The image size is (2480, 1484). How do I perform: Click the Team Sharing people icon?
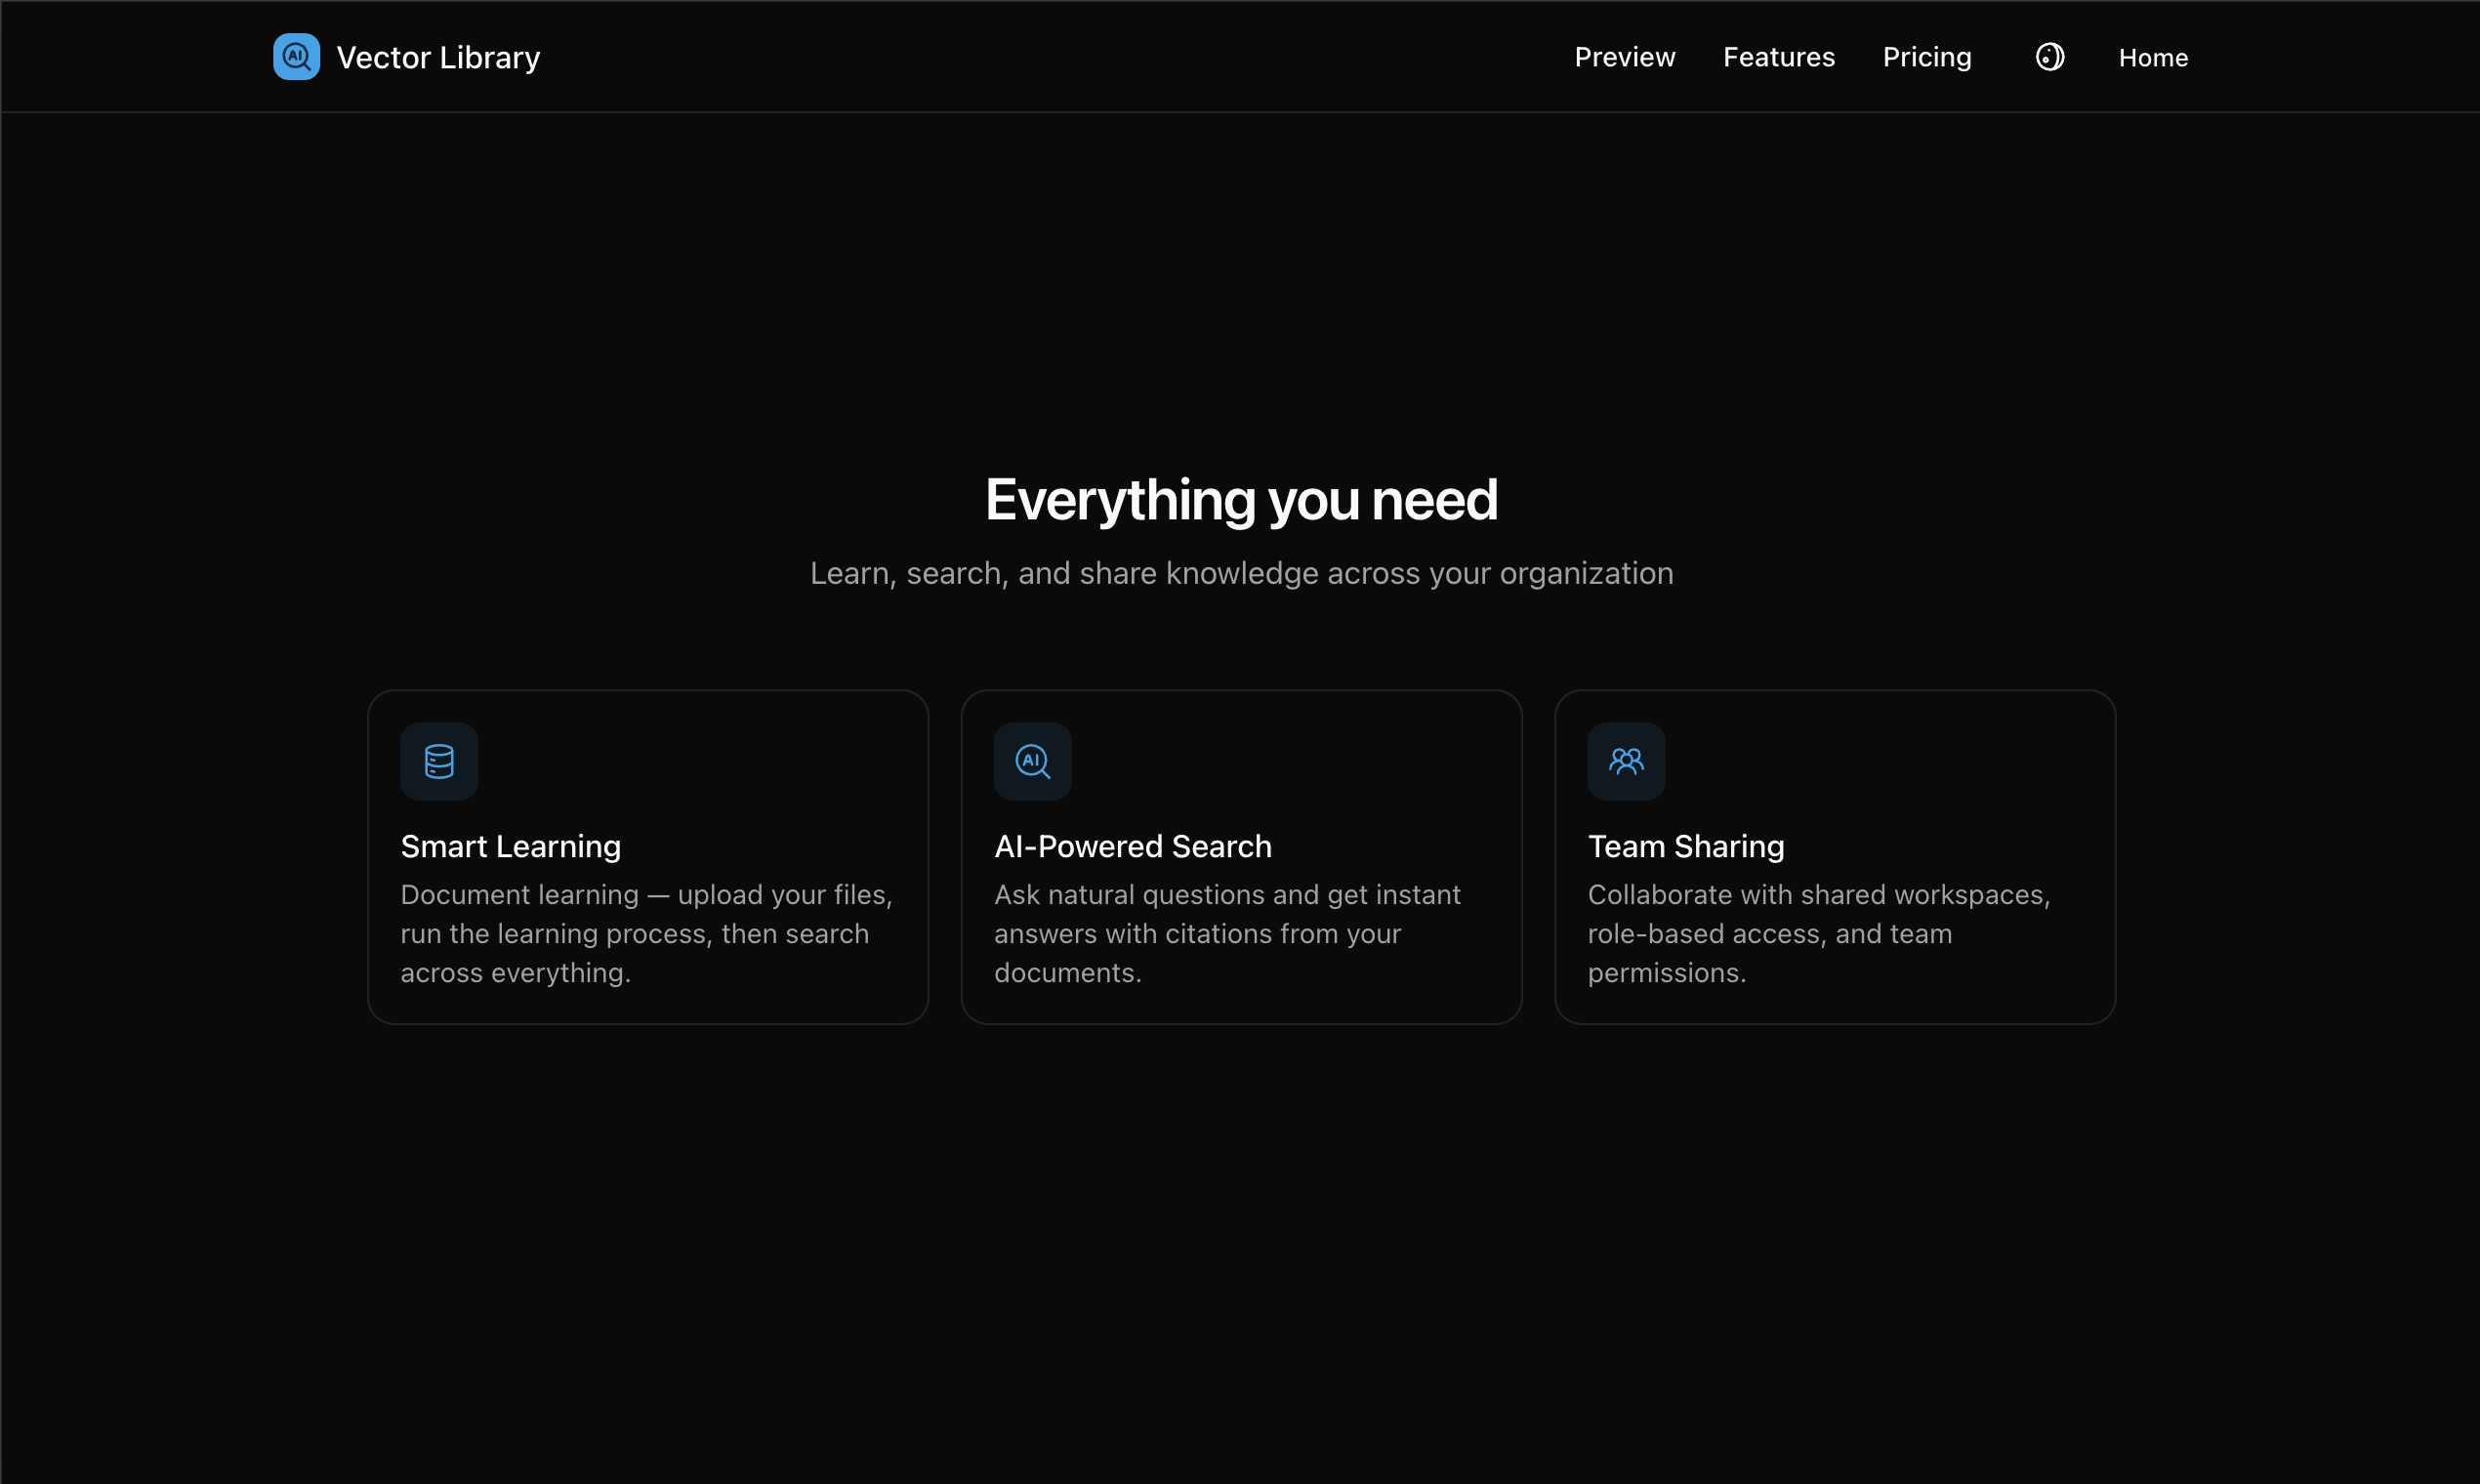[1625, 761]
